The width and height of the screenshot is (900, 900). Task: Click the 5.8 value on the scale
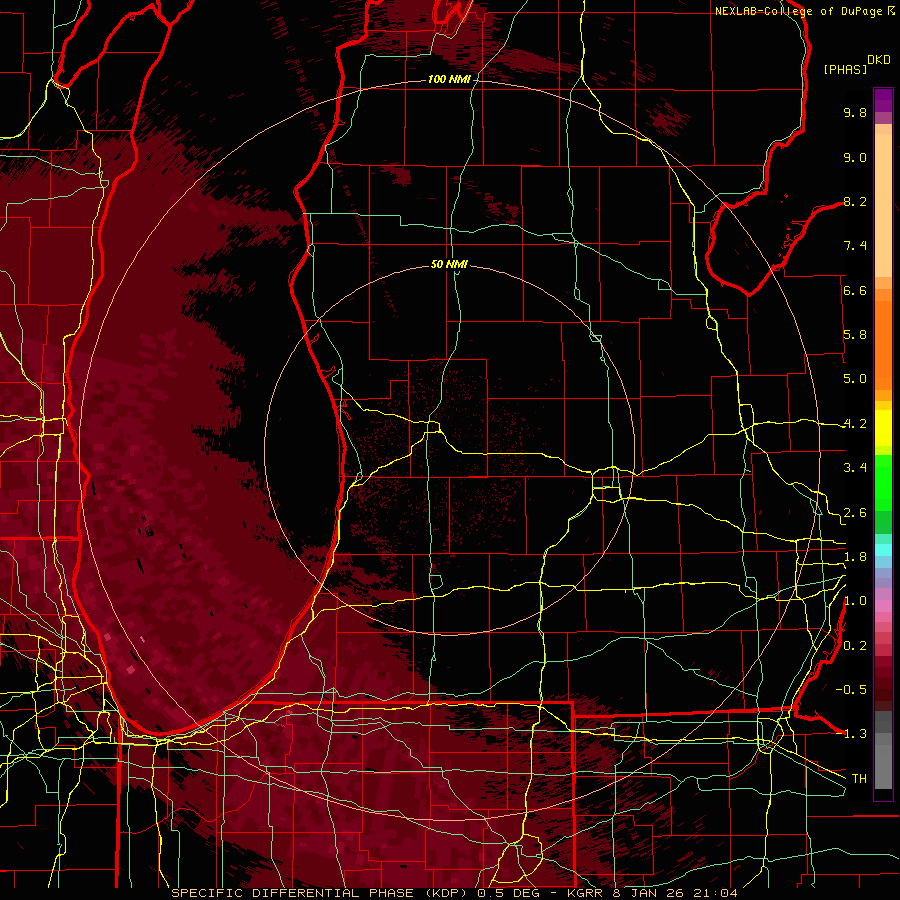855,335
